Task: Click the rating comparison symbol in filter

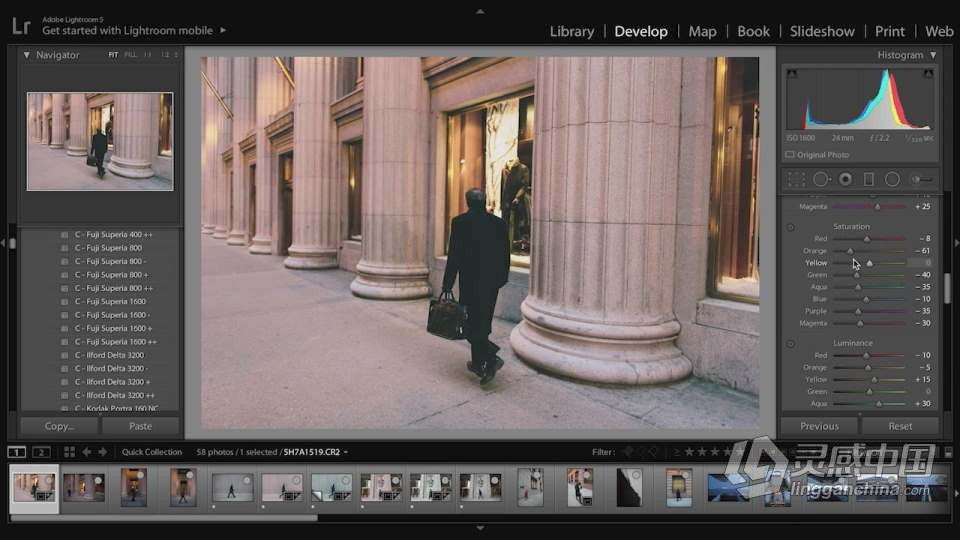Action: pyautogui.click(x=677, y=452)
